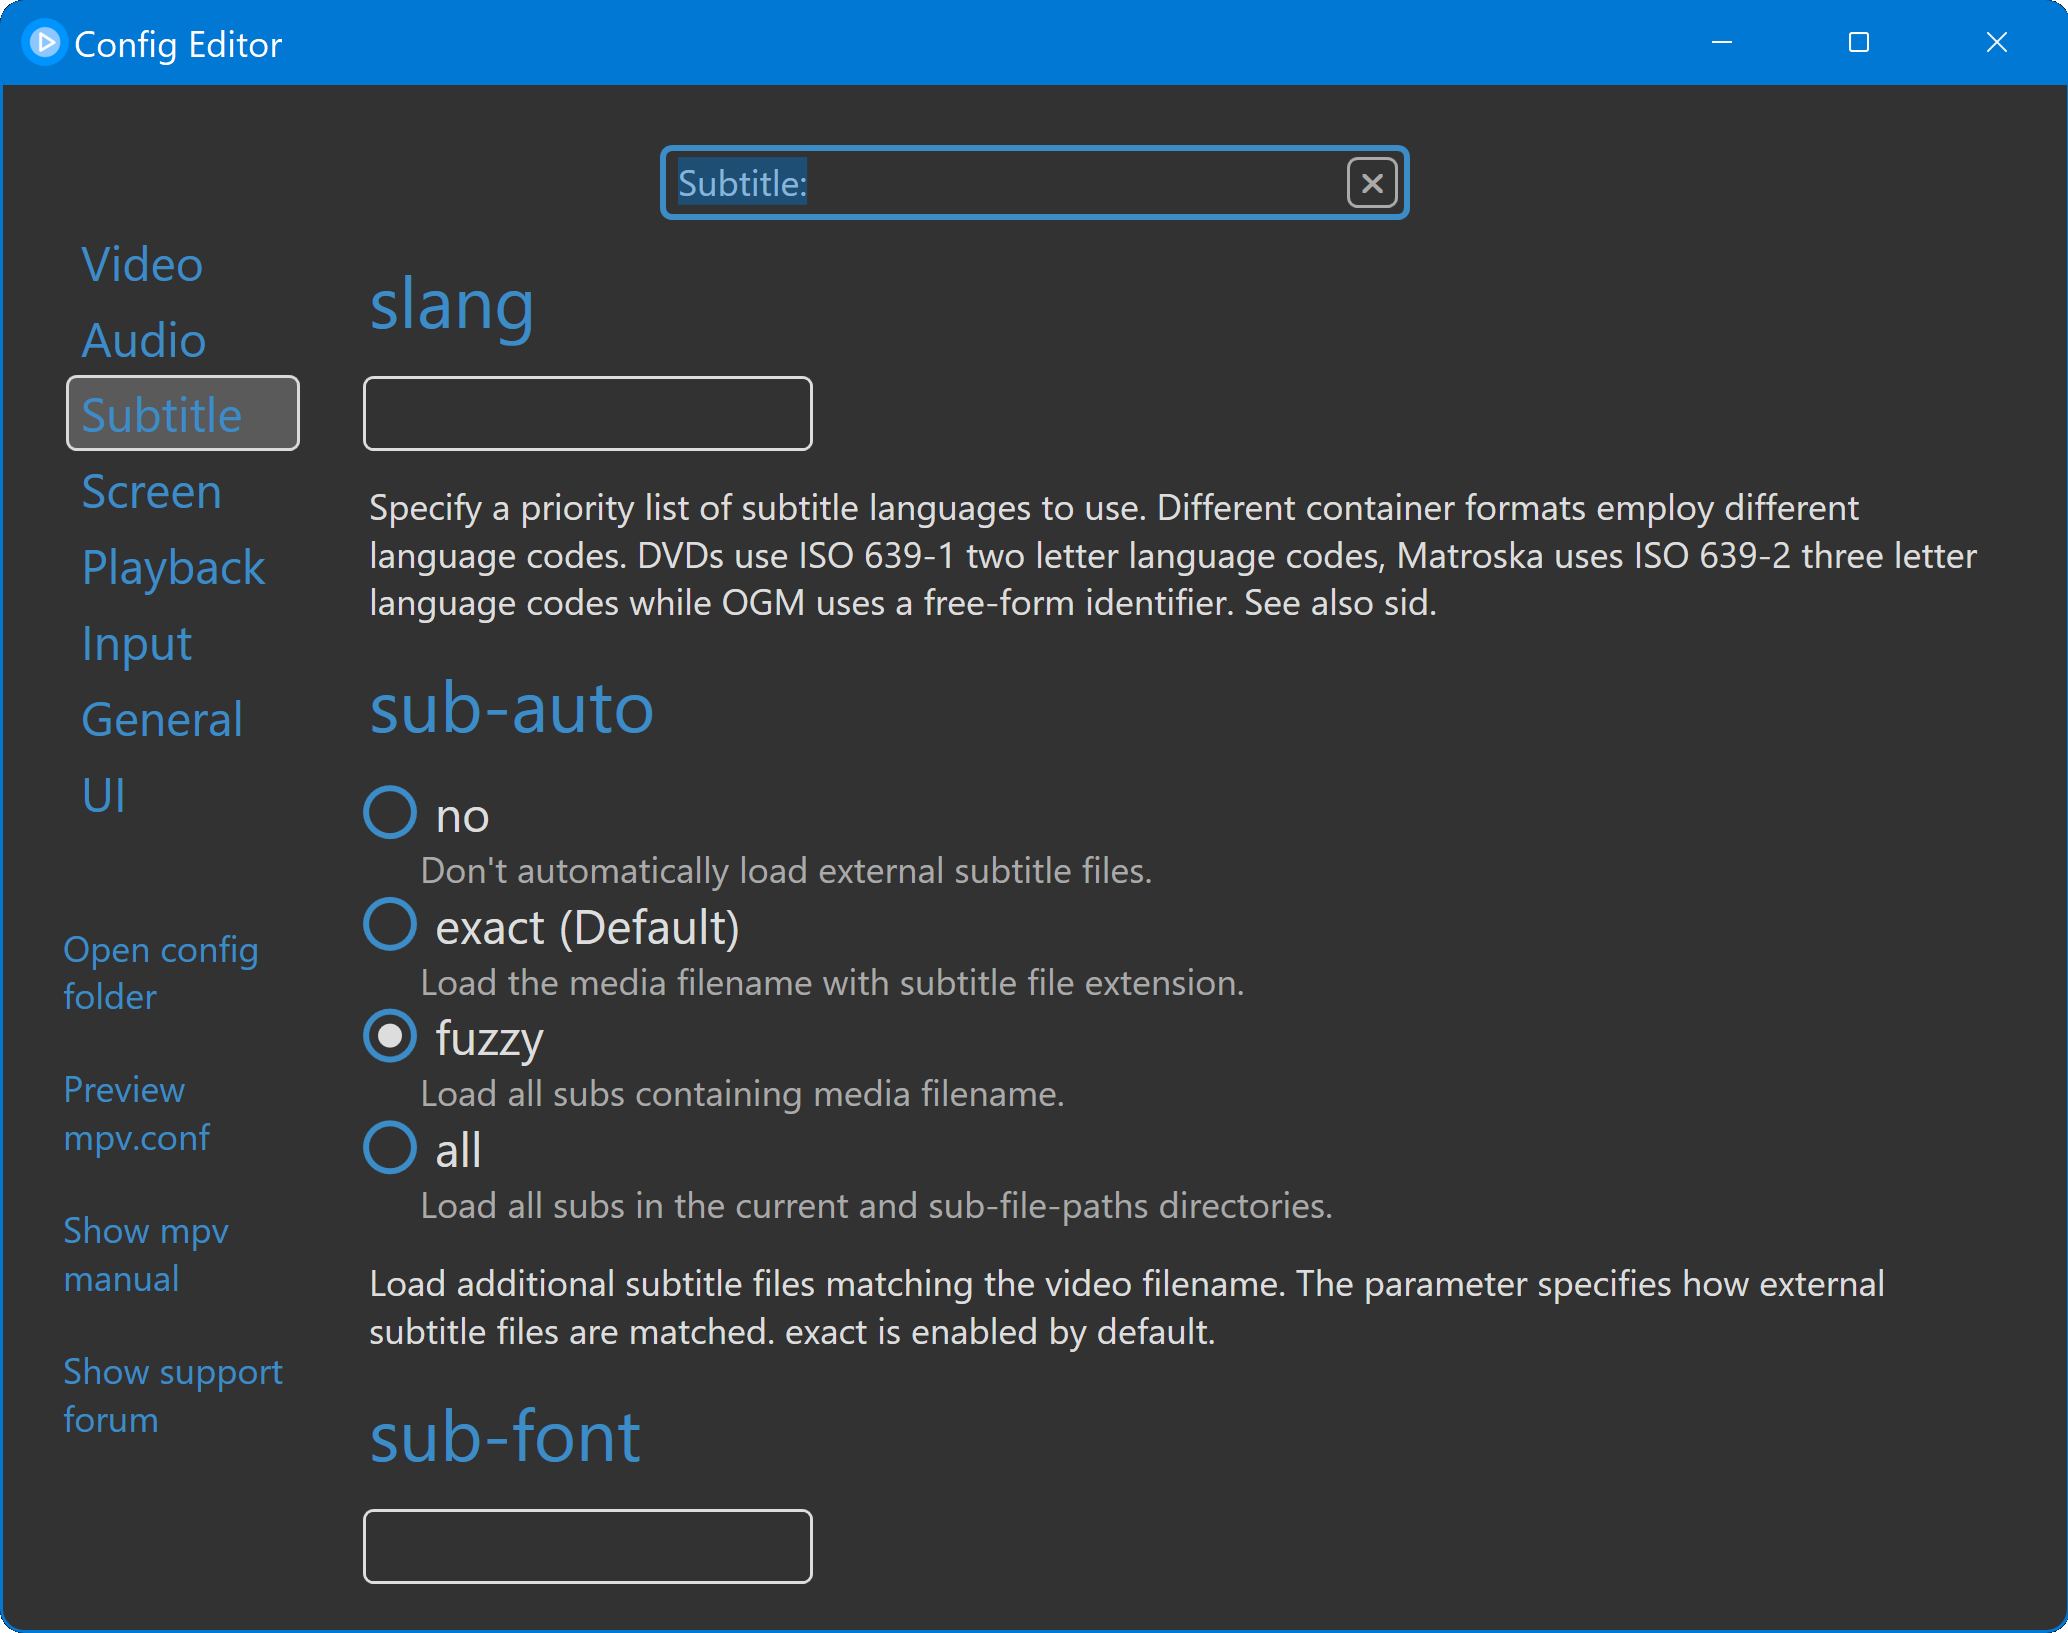The image size is (2068, 1633).
Task: Click into the slang text field
Action: (x=587, y=414)
